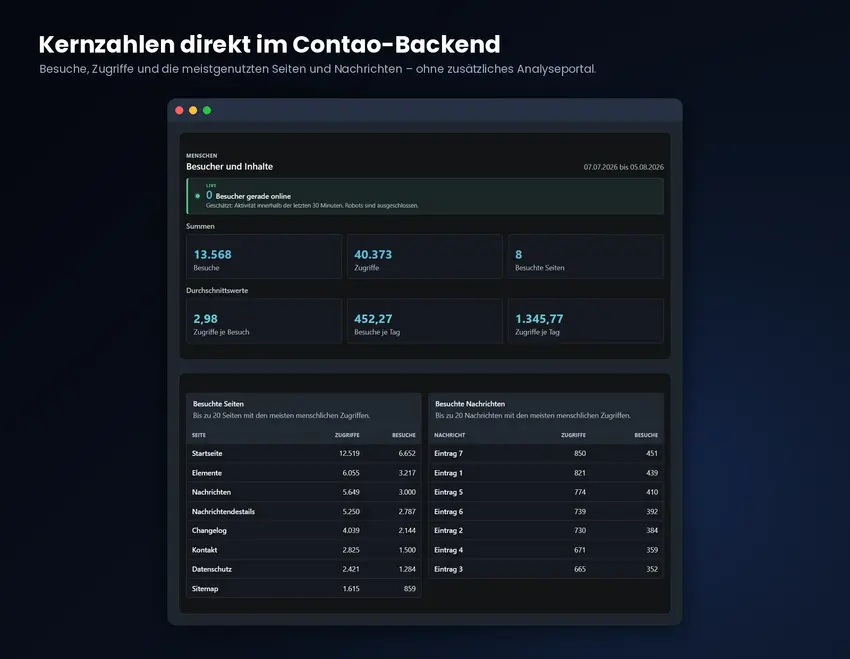The image size is (850, 659).
Task: Click the Besucher gerade online banner
Action: (425, 196)
